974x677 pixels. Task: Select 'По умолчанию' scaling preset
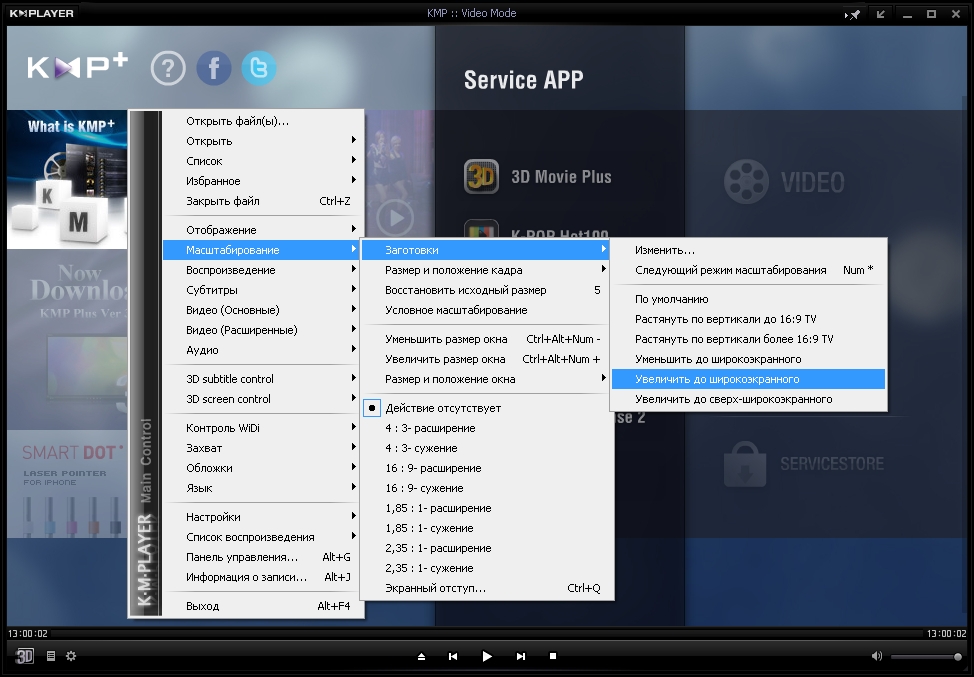coord(748,299)
